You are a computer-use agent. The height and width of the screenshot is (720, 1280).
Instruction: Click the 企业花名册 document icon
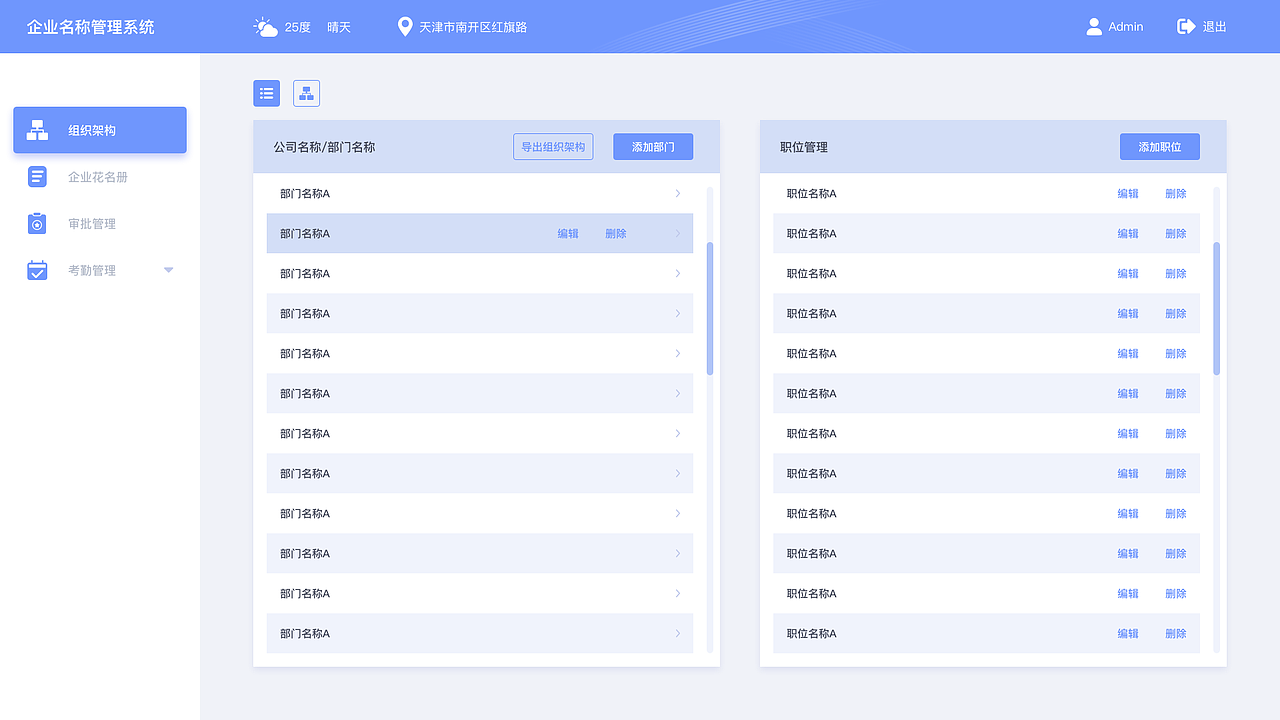click(x=37, y=177)
